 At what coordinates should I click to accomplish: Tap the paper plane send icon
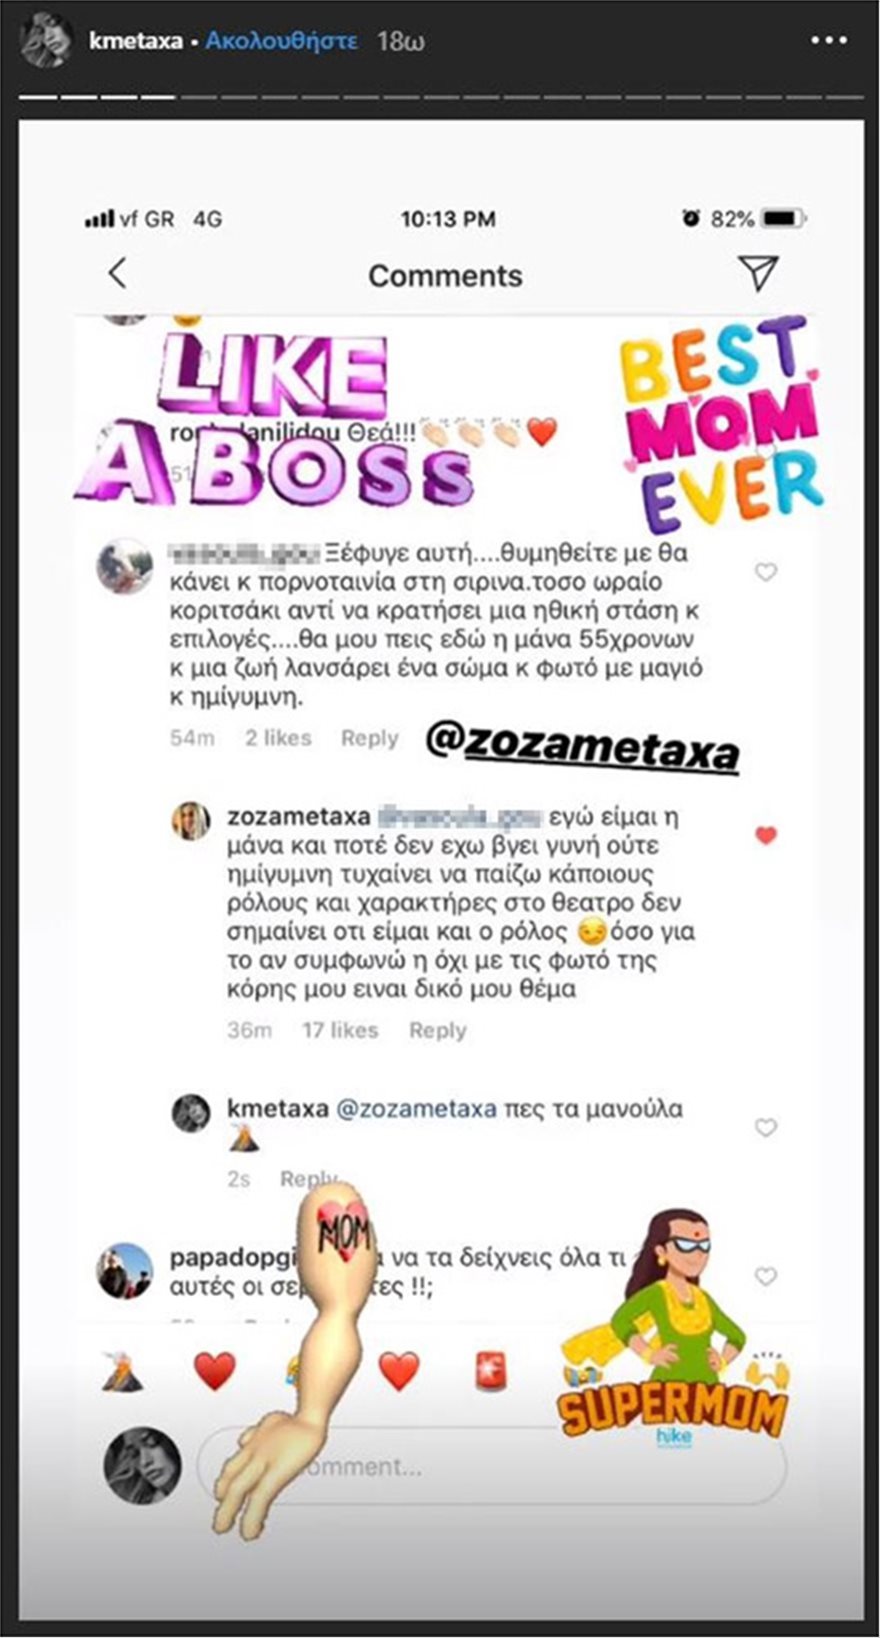(x=759, y=272)
